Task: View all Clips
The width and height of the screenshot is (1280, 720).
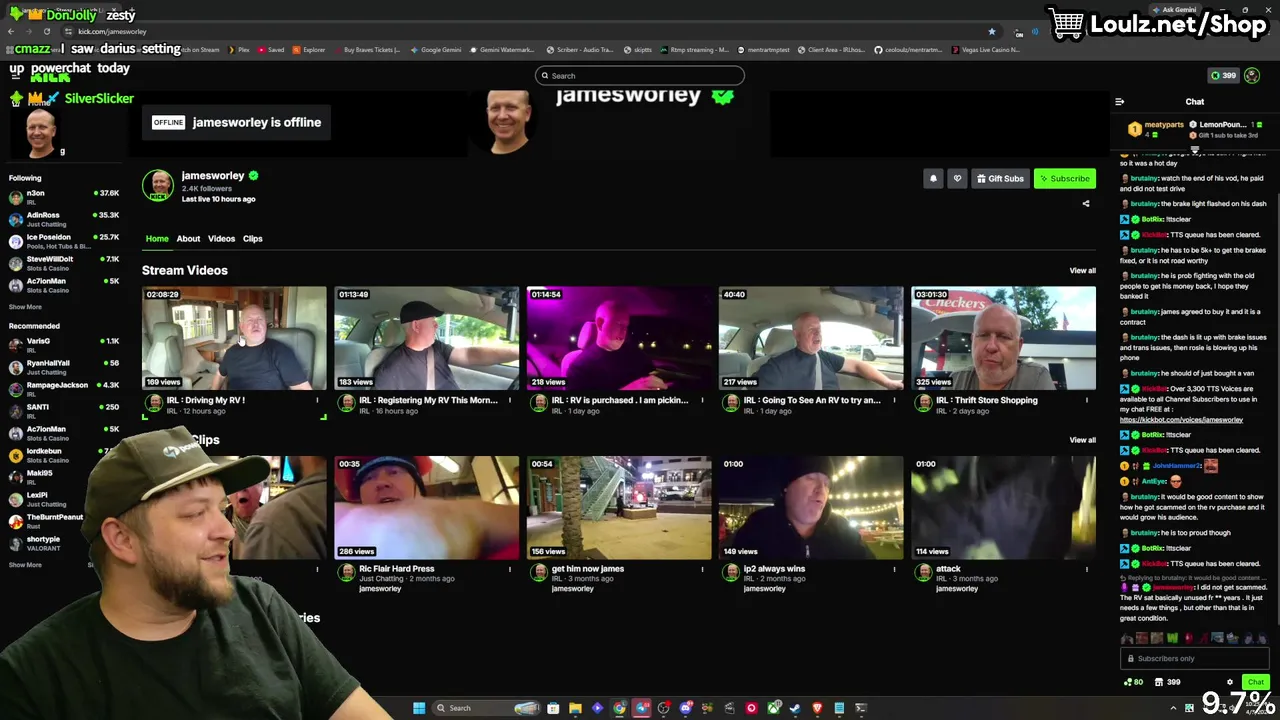Action: pos(1082,440)
